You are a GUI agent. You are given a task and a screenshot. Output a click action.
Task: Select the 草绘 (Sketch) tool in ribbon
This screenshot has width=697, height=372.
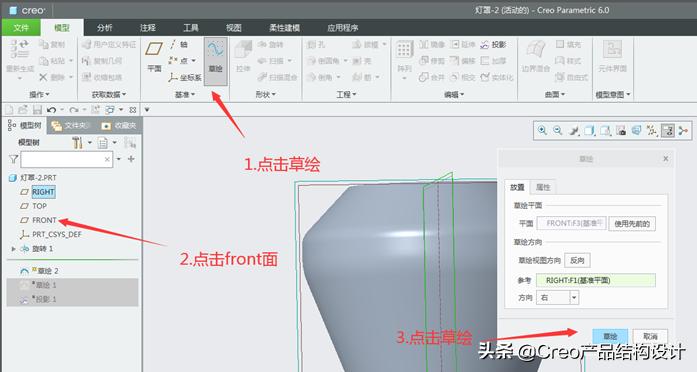pos(216,61)
